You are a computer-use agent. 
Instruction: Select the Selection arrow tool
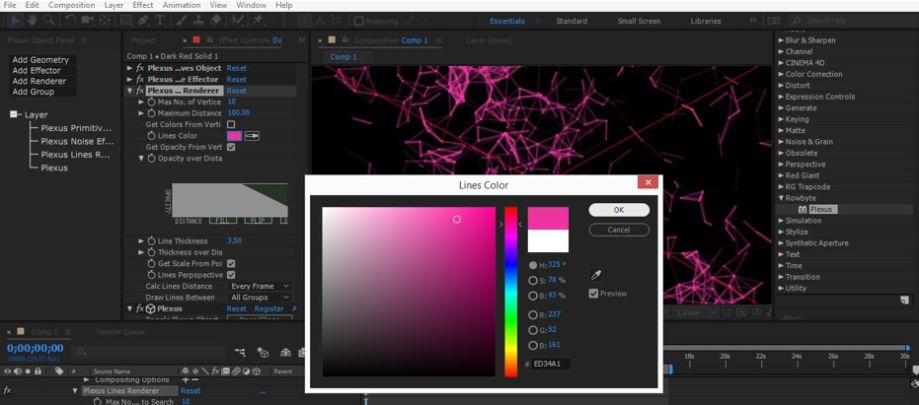(15, 20)
